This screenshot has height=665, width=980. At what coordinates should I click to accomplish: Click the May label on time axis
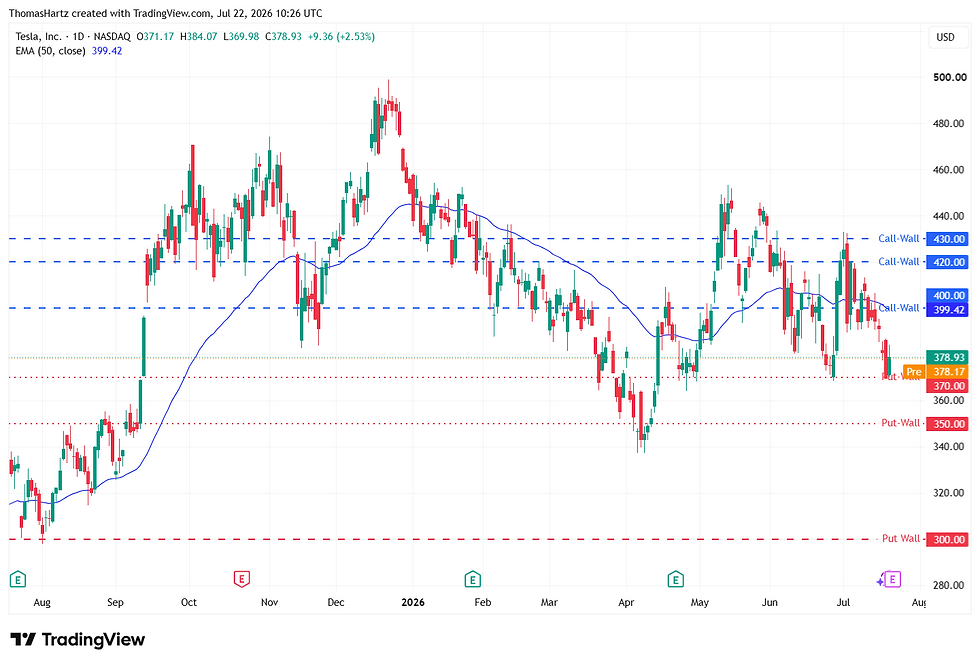[699, 602]
